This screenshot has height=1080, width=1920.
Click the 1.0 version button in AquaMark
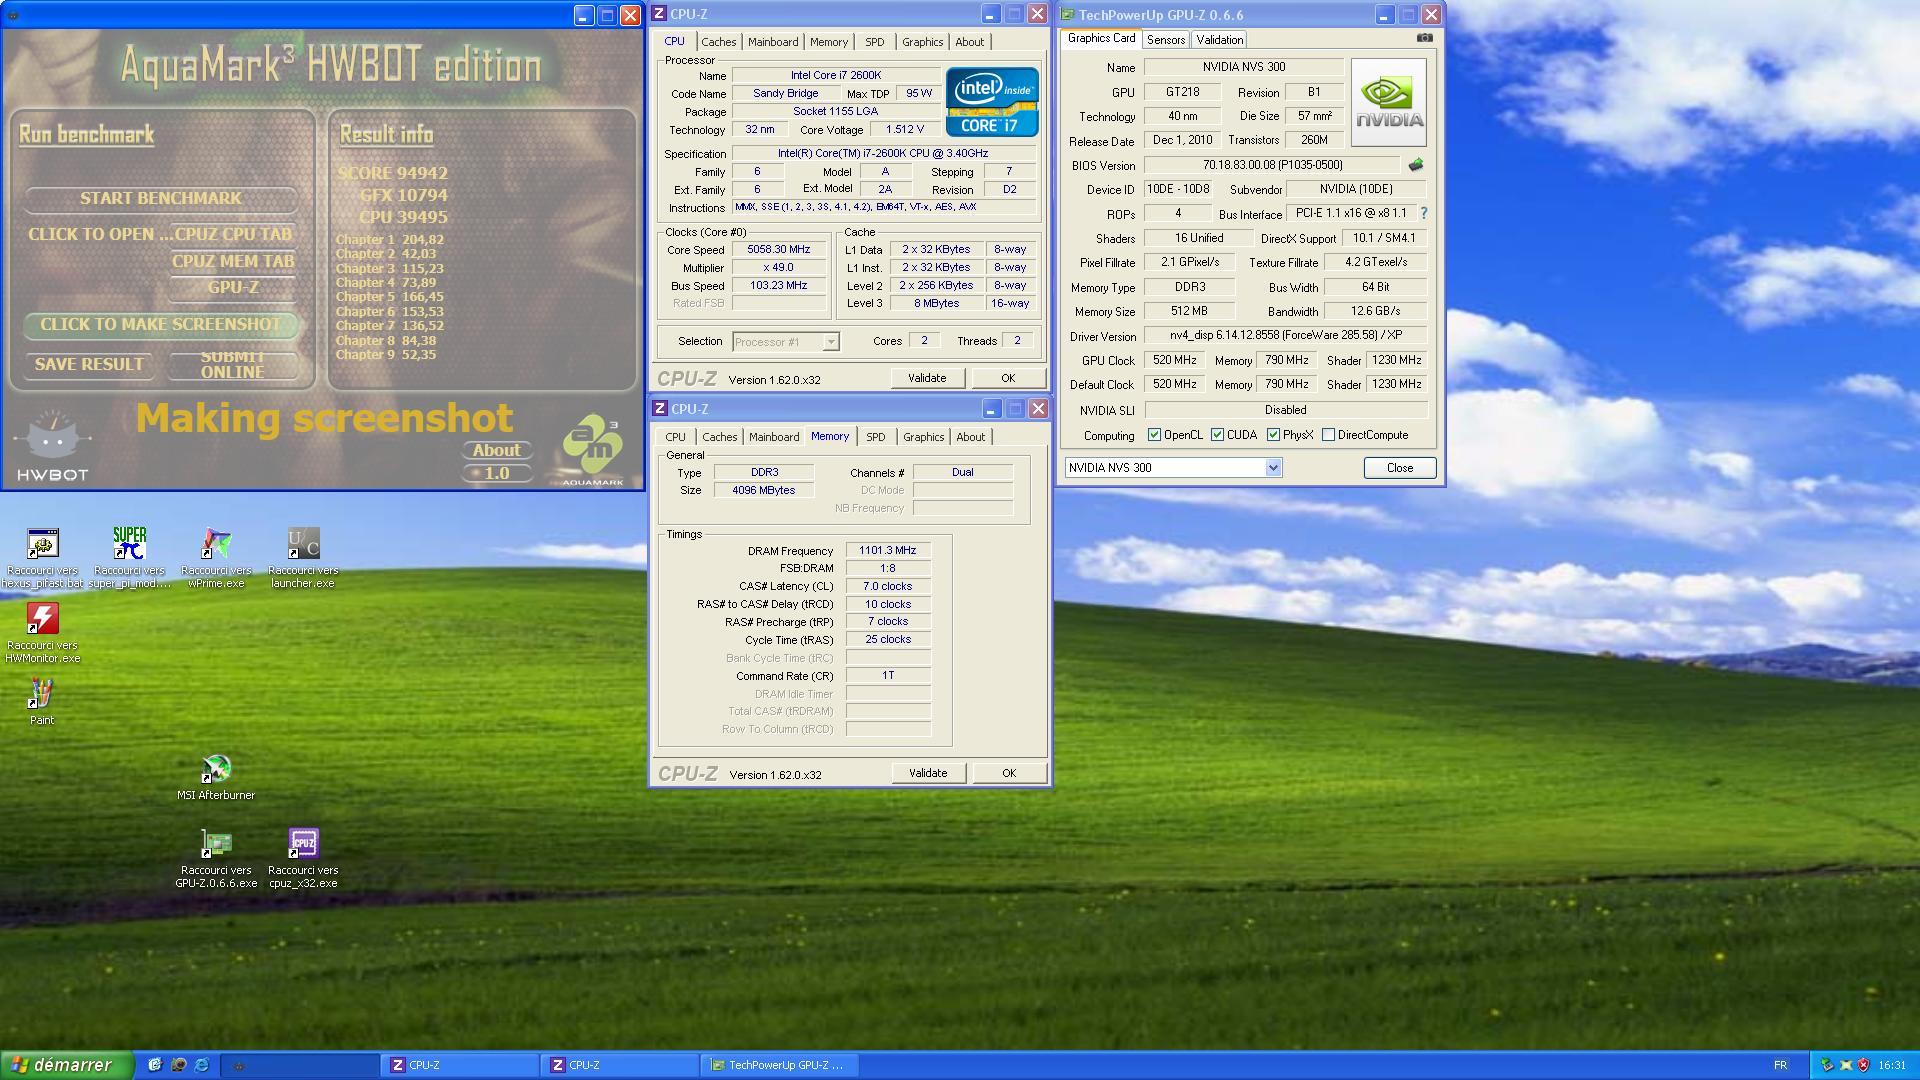(x=496, y=473)
